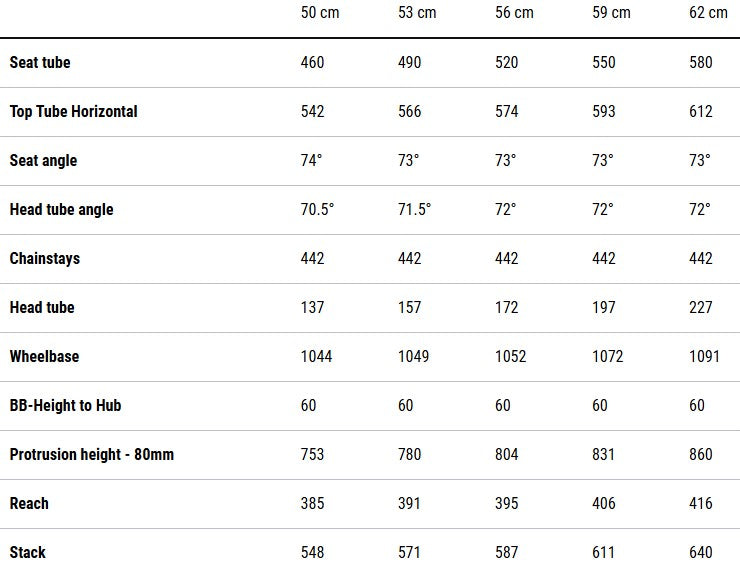Click the Seat tube row label

click(40, 62)
